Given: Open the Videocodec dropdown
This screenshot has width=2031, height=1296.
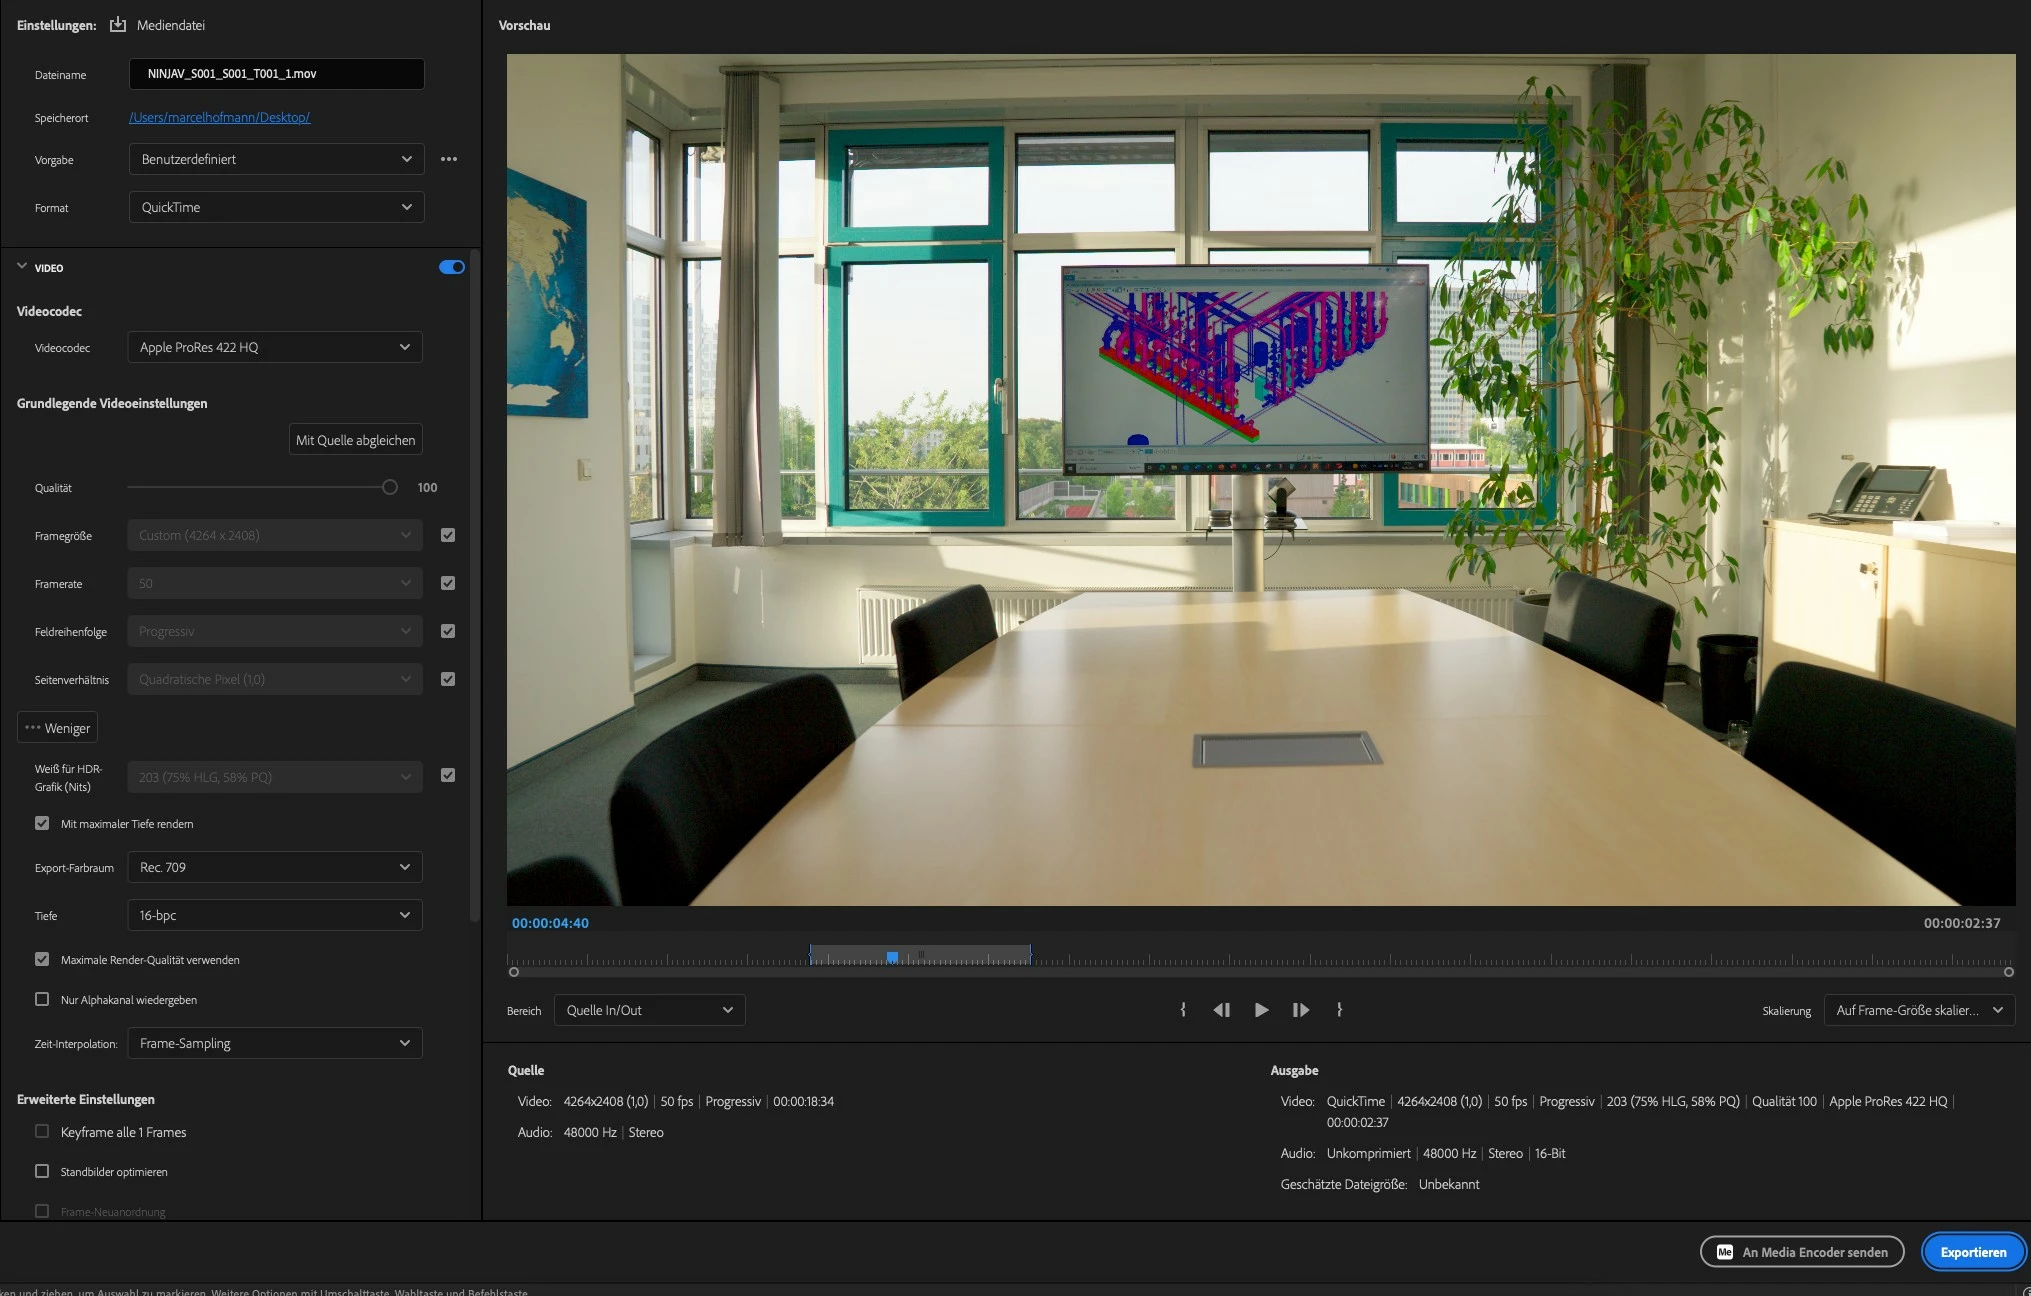Looking at the screenshot, I should click(275, 347).
